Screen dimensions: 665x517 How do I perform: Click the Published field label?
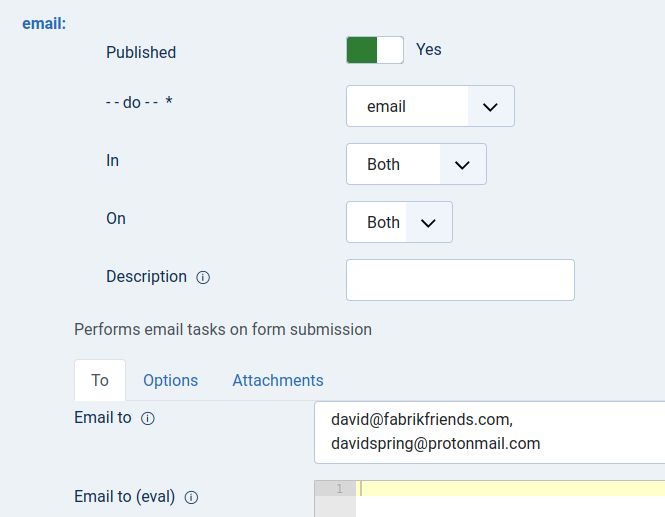[x=141, y=52]
